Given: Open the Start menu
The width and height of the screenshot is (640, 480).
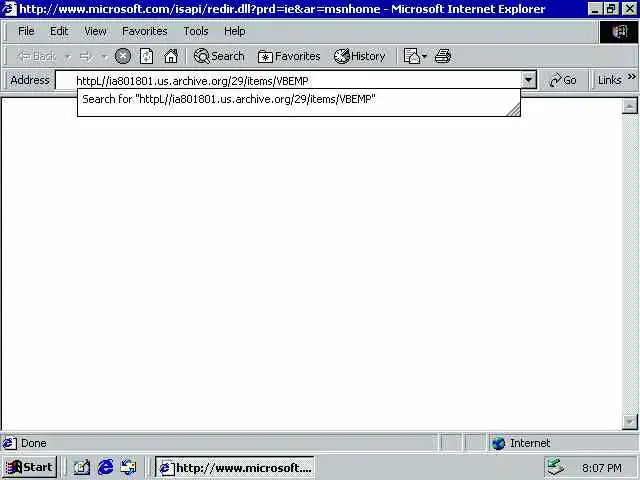Looking at the screenshot, I should [29, 467].
